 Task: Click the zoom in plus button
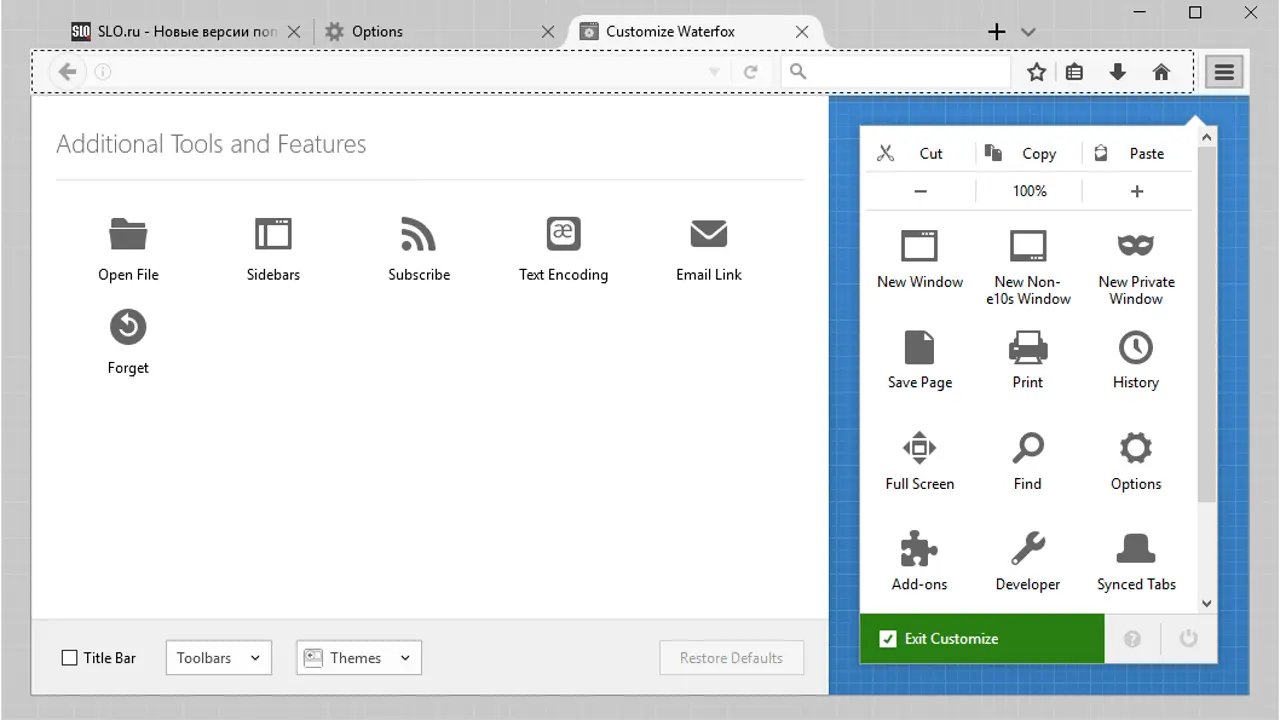(1136, 191)
